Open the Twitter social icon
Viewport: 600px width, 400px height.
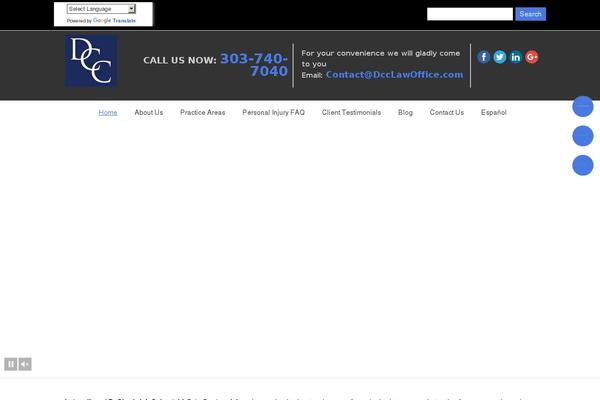(x=500, y=57)
